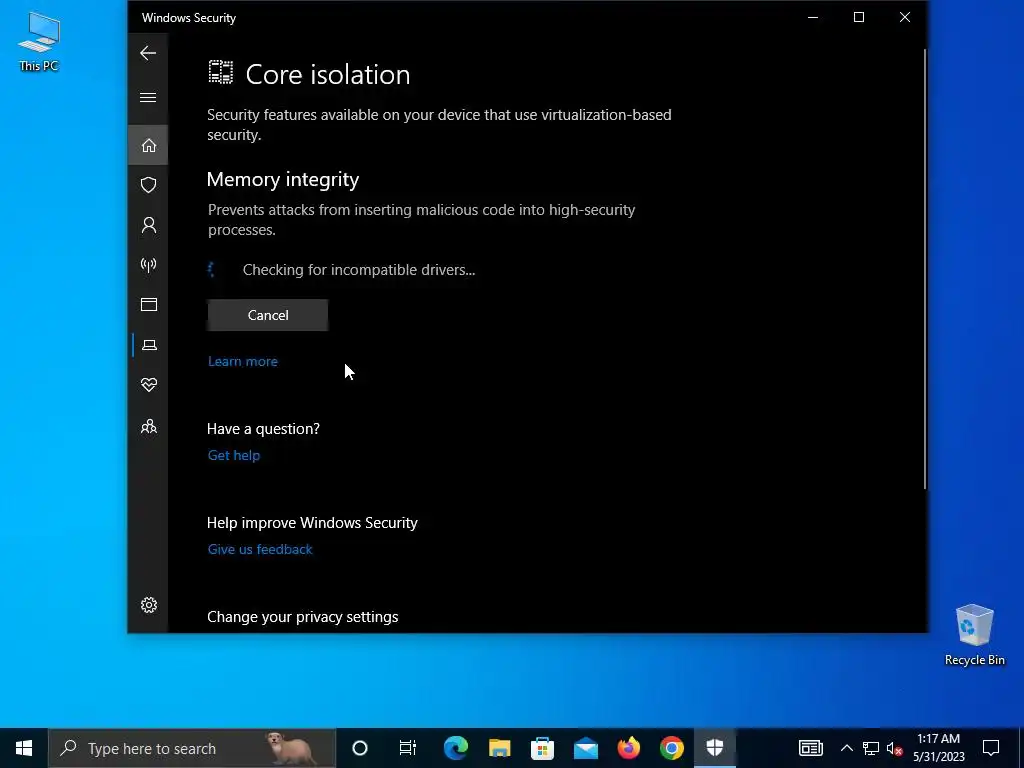The image size is (1024, 768).
Task: Click the Windows Security vertical scrollbar
Action: pos(924,269)
